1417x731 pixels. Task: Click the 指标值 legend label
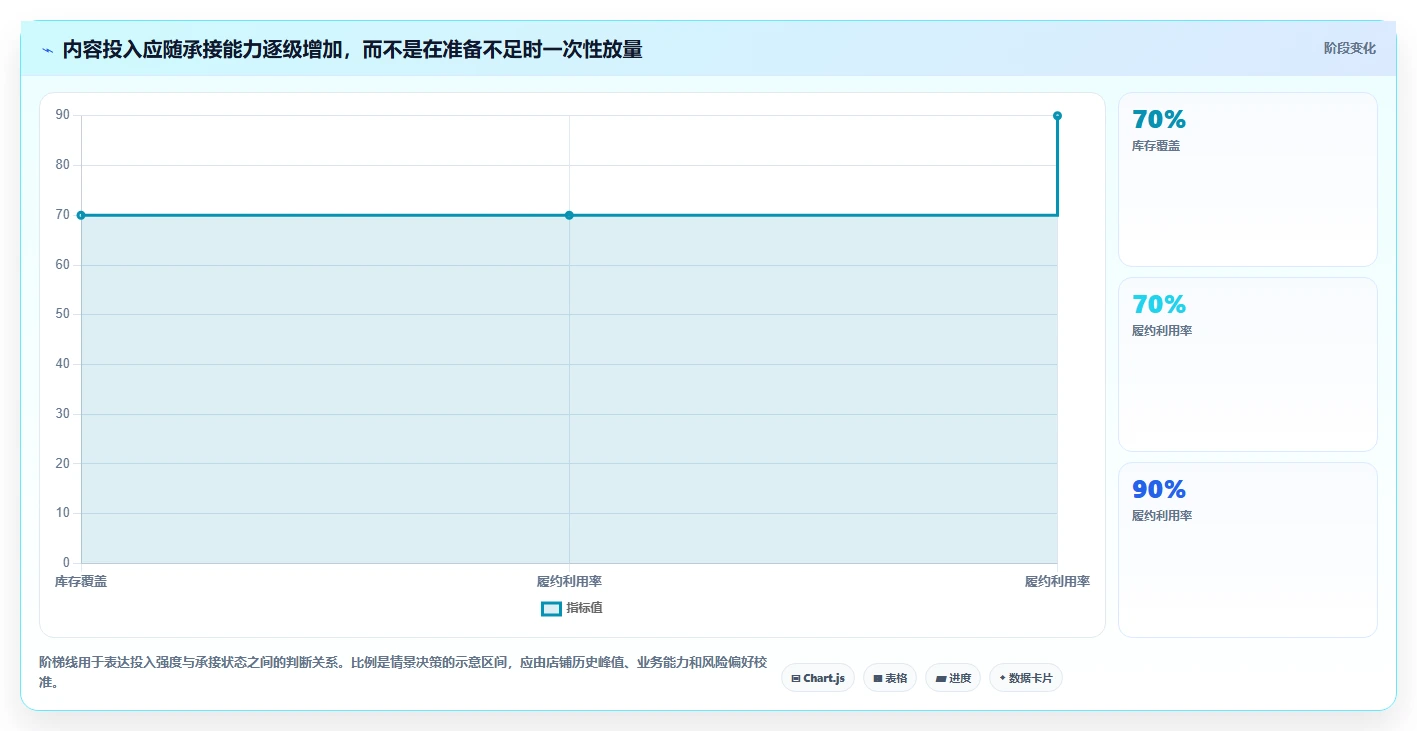584,608
